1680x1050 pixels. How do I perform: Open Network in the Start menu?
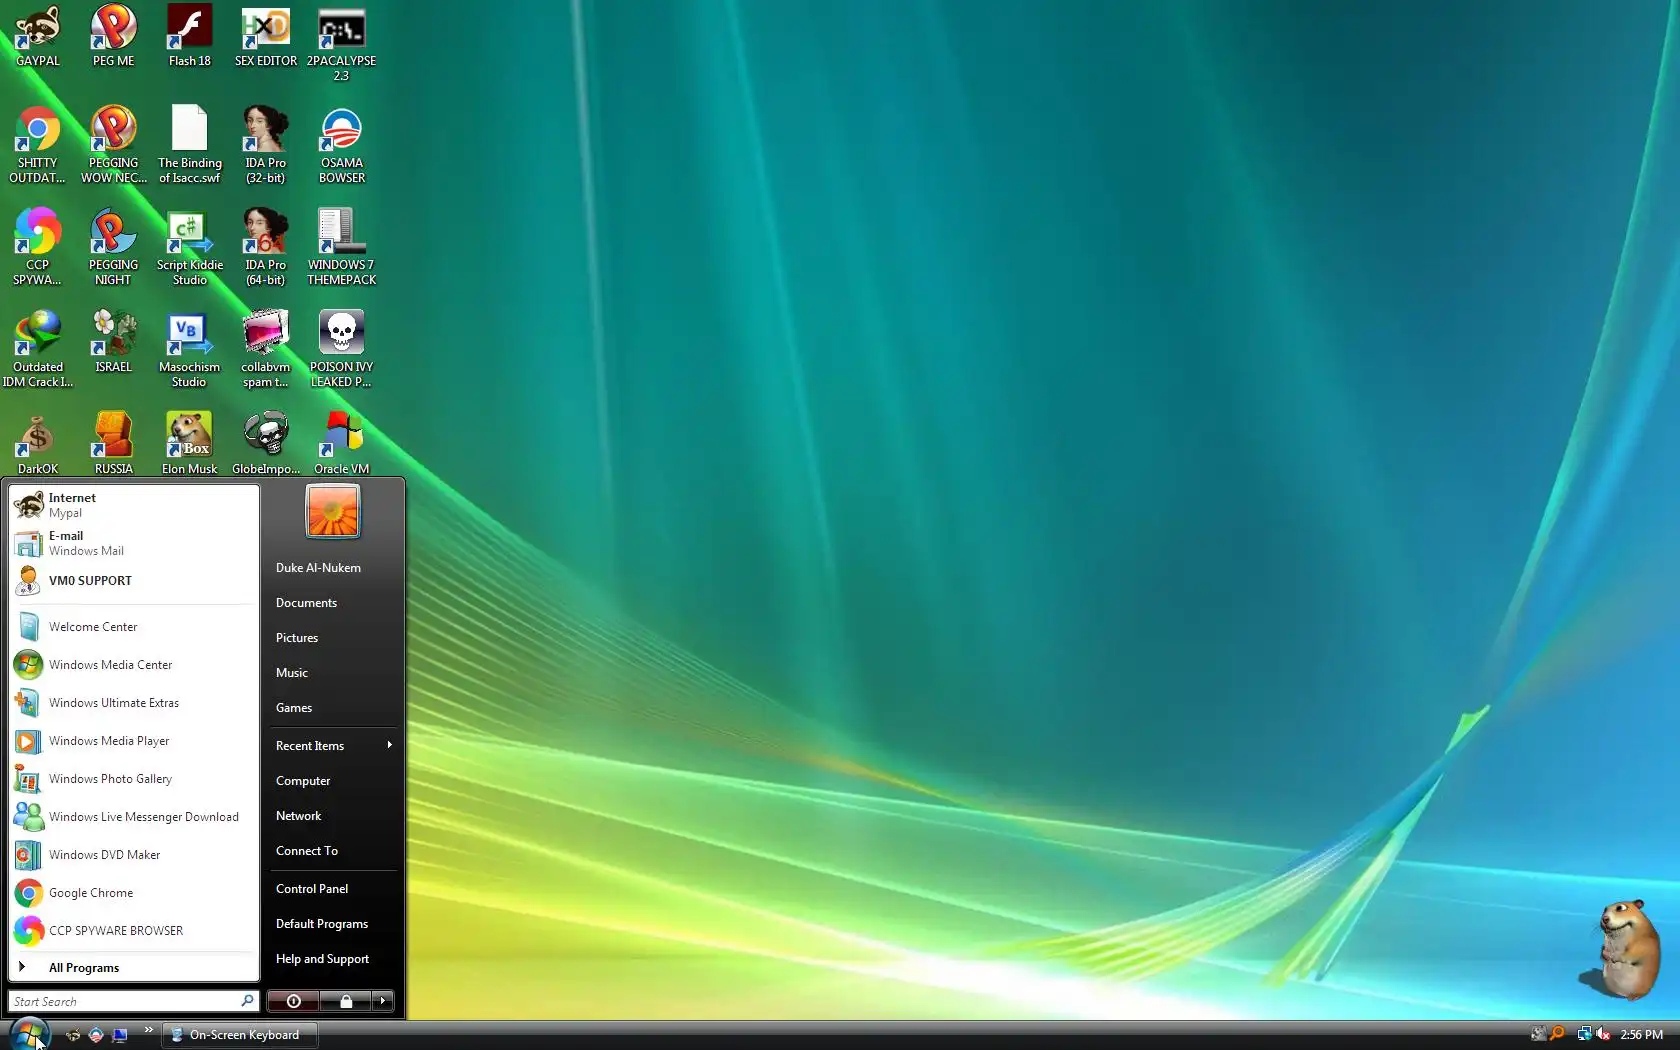334,816
